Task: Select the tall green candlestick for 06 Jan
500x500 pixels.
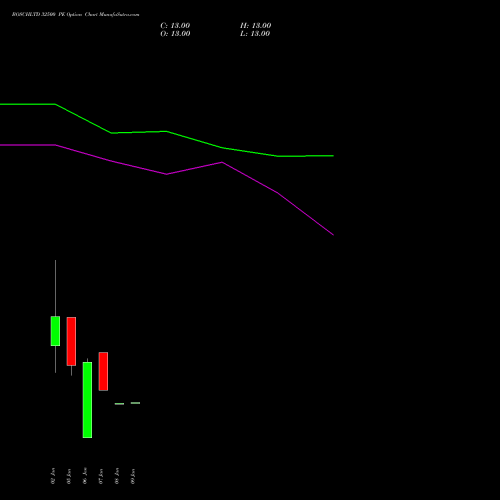Action: click(x=87, y=400)
